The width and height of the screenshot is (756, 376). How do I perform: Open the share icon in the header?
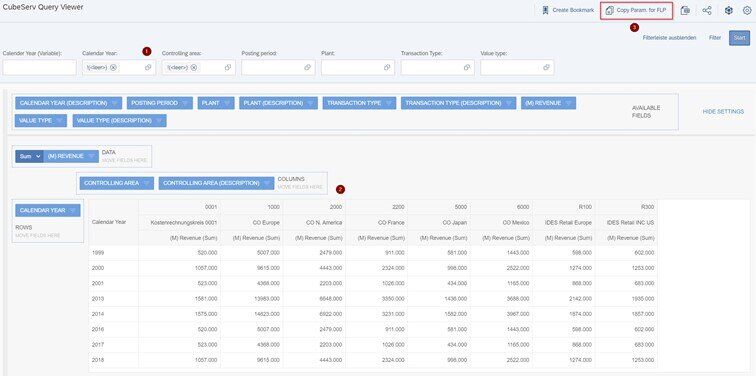pyautogui.click(x=707, y=10)
